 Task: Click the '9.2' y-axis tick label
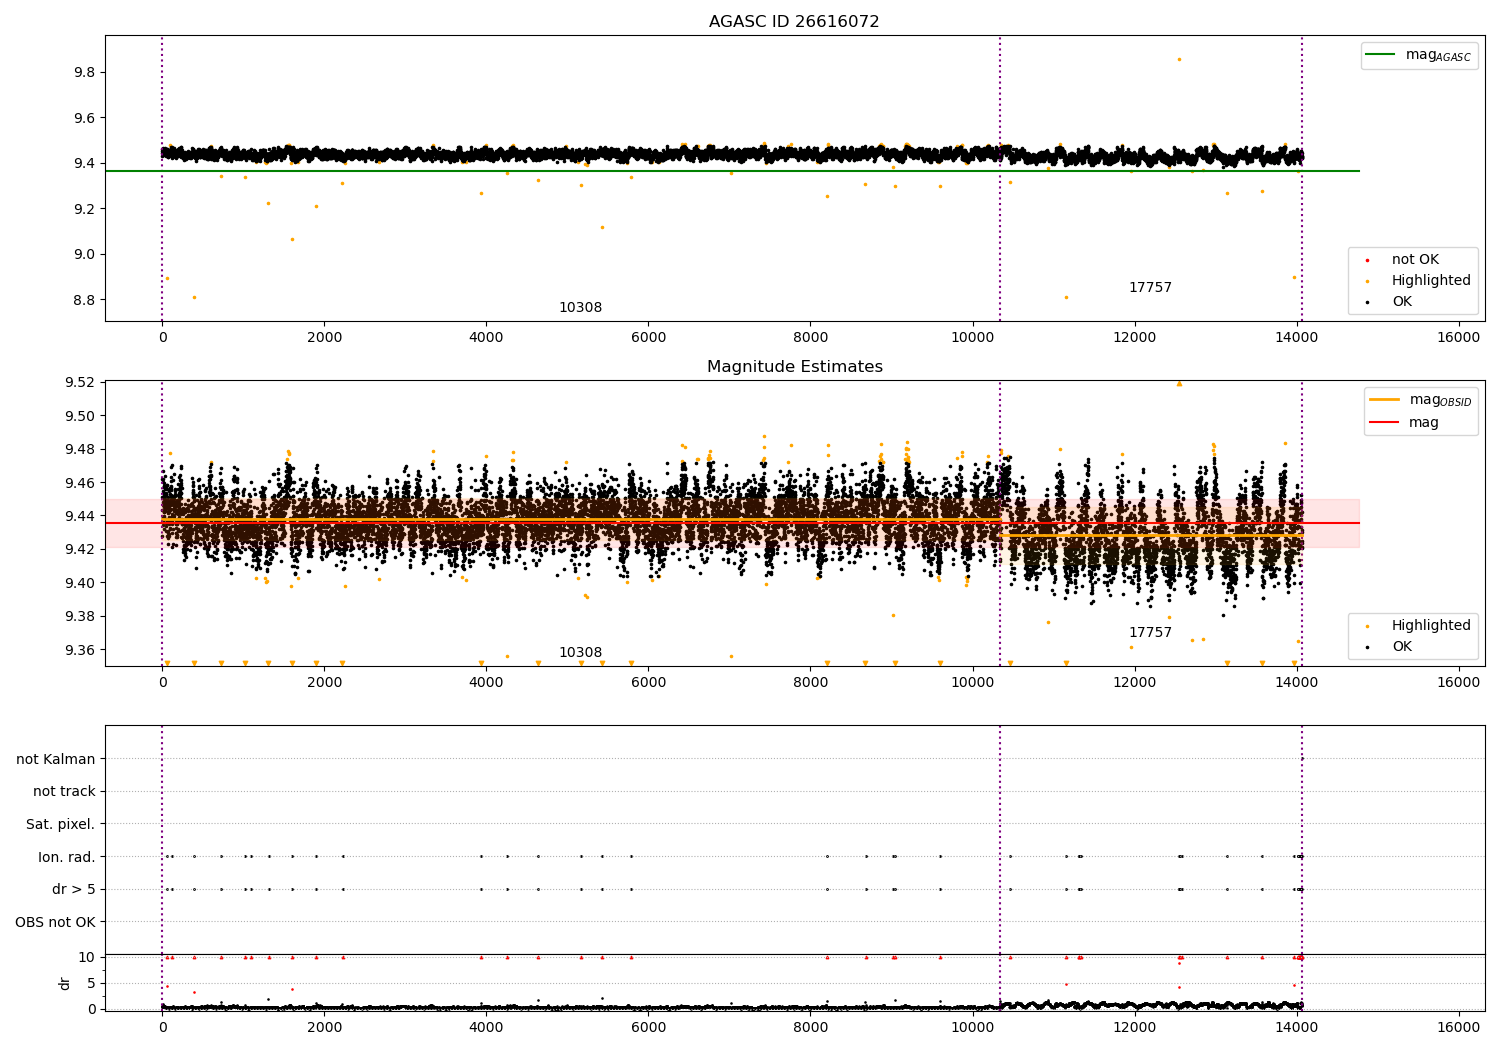pos(84,209)
